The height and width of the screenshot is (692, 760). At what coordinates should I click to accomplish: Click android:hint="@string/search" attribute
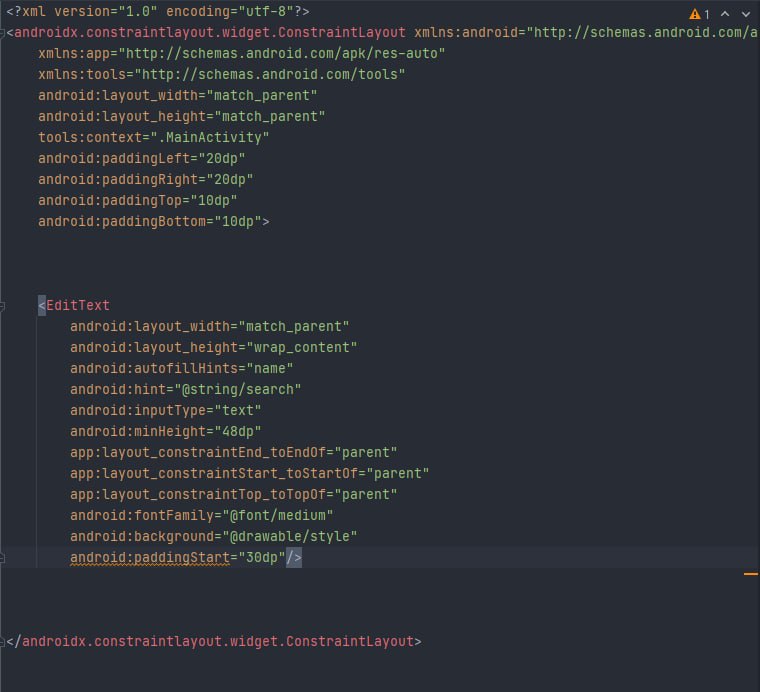tap(186, 390)
